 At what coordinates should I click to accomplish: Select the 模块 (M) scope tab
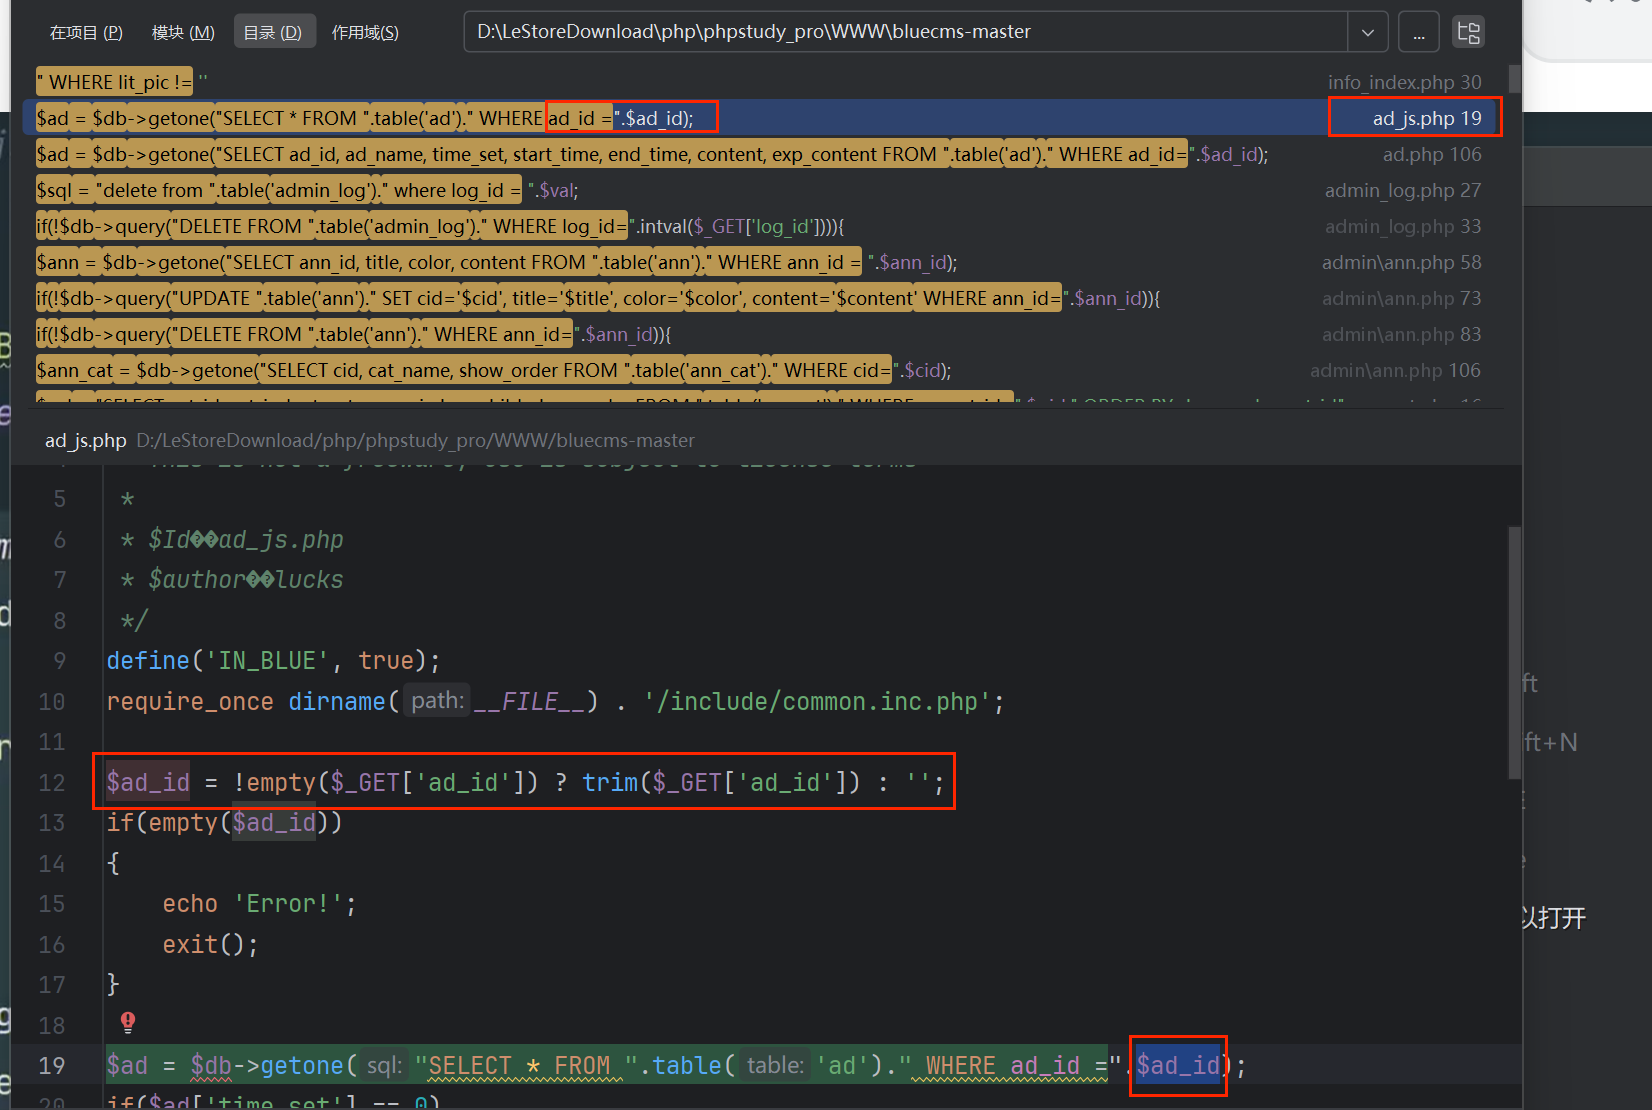pyautogui.click(x=183, y=32)
